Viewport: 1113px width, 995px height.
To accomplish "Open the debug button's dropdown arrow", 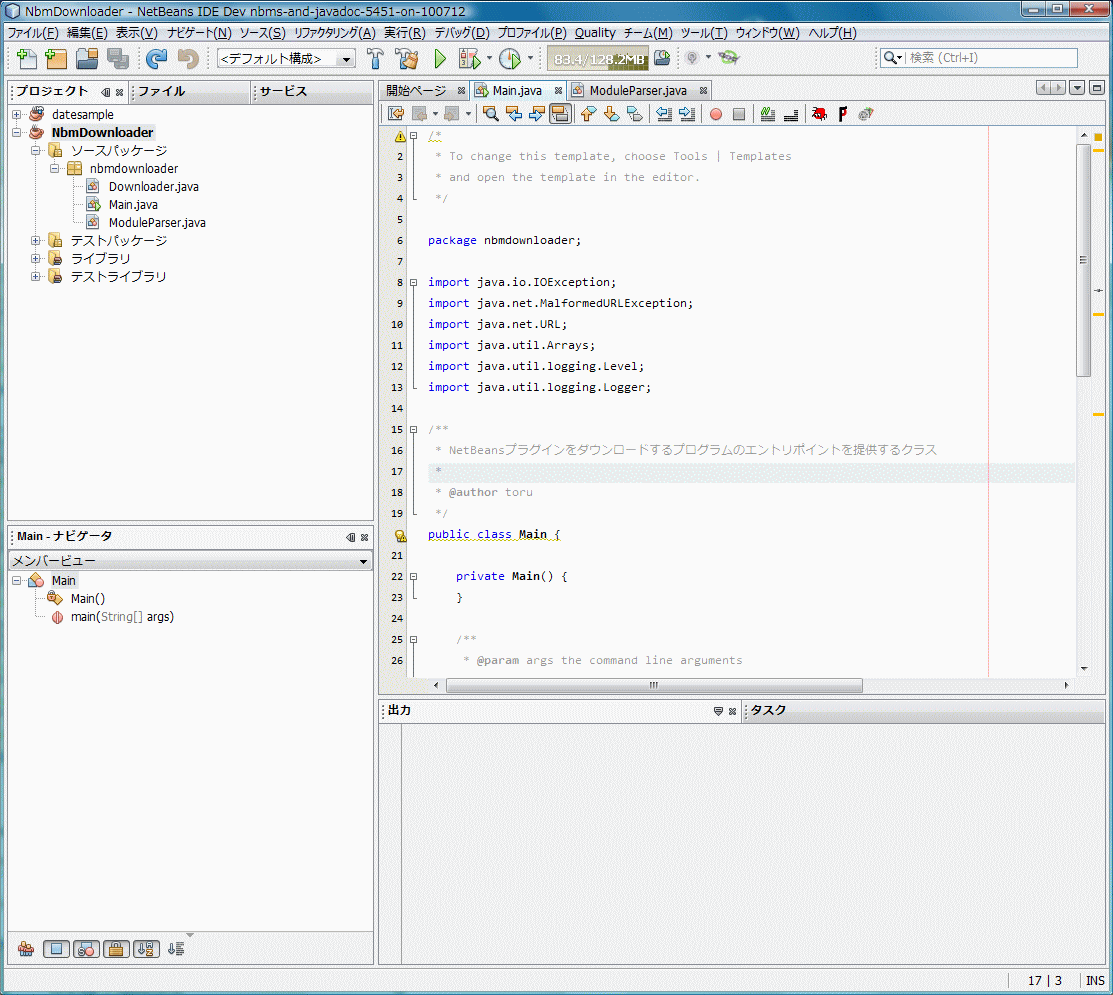I will click(x=489, y=58).
